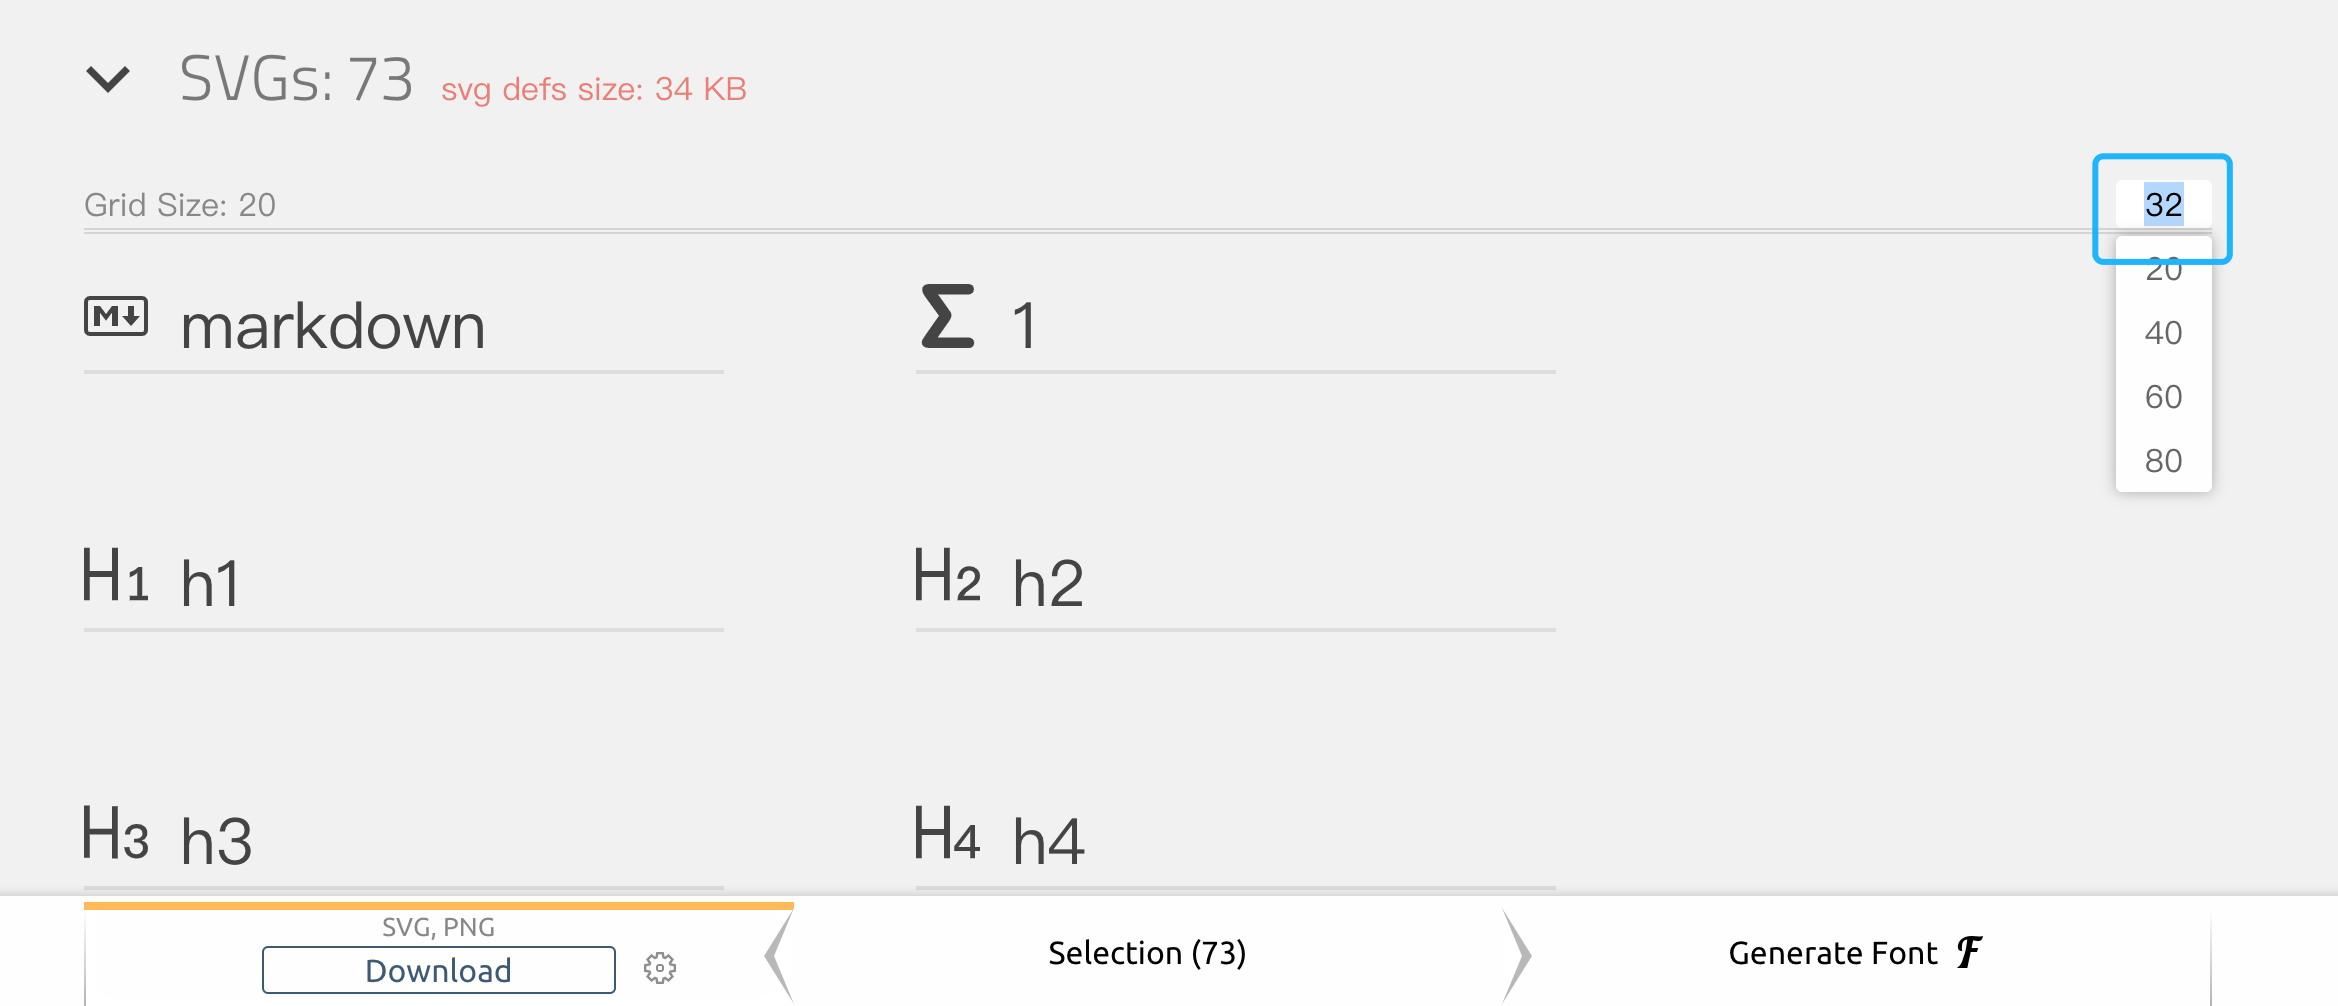
Task: Open download preferences gear icon
Action: coord(660,968)
